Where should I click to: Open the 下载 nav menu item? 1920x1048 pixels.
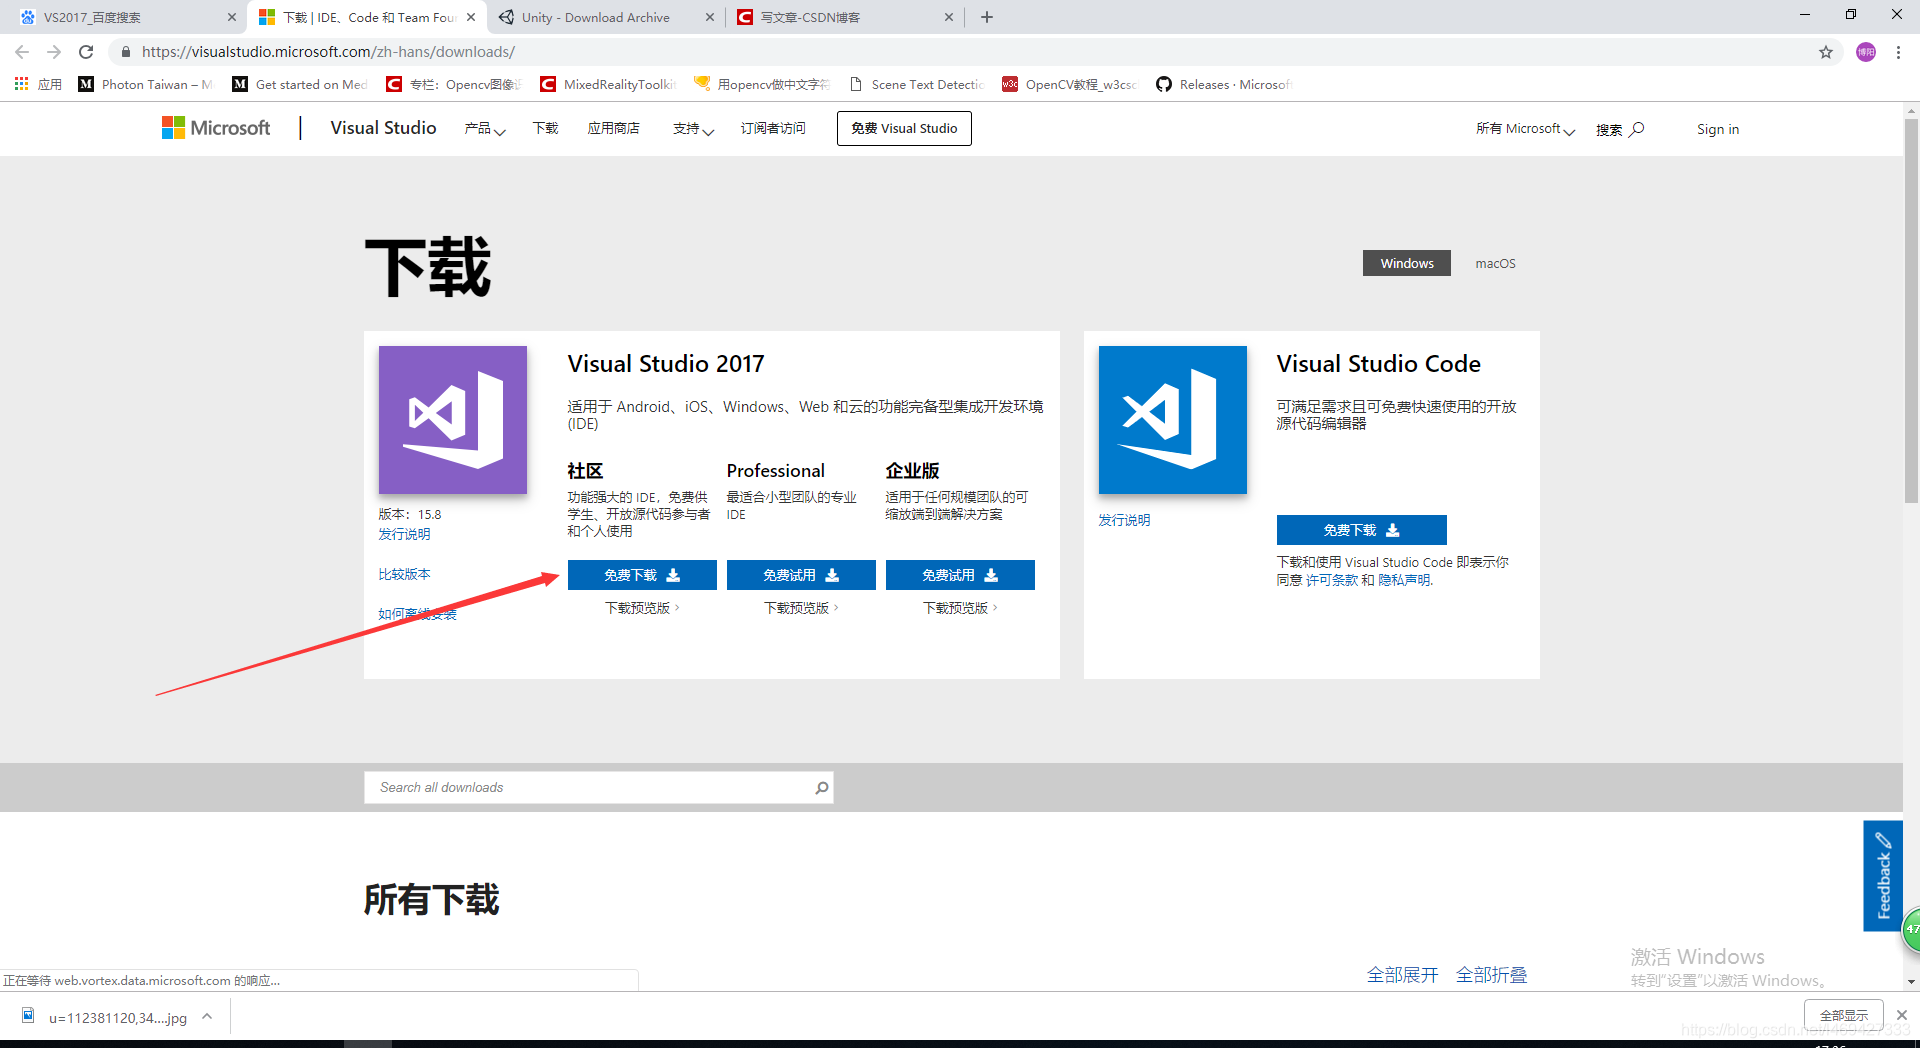click(545, 128)
